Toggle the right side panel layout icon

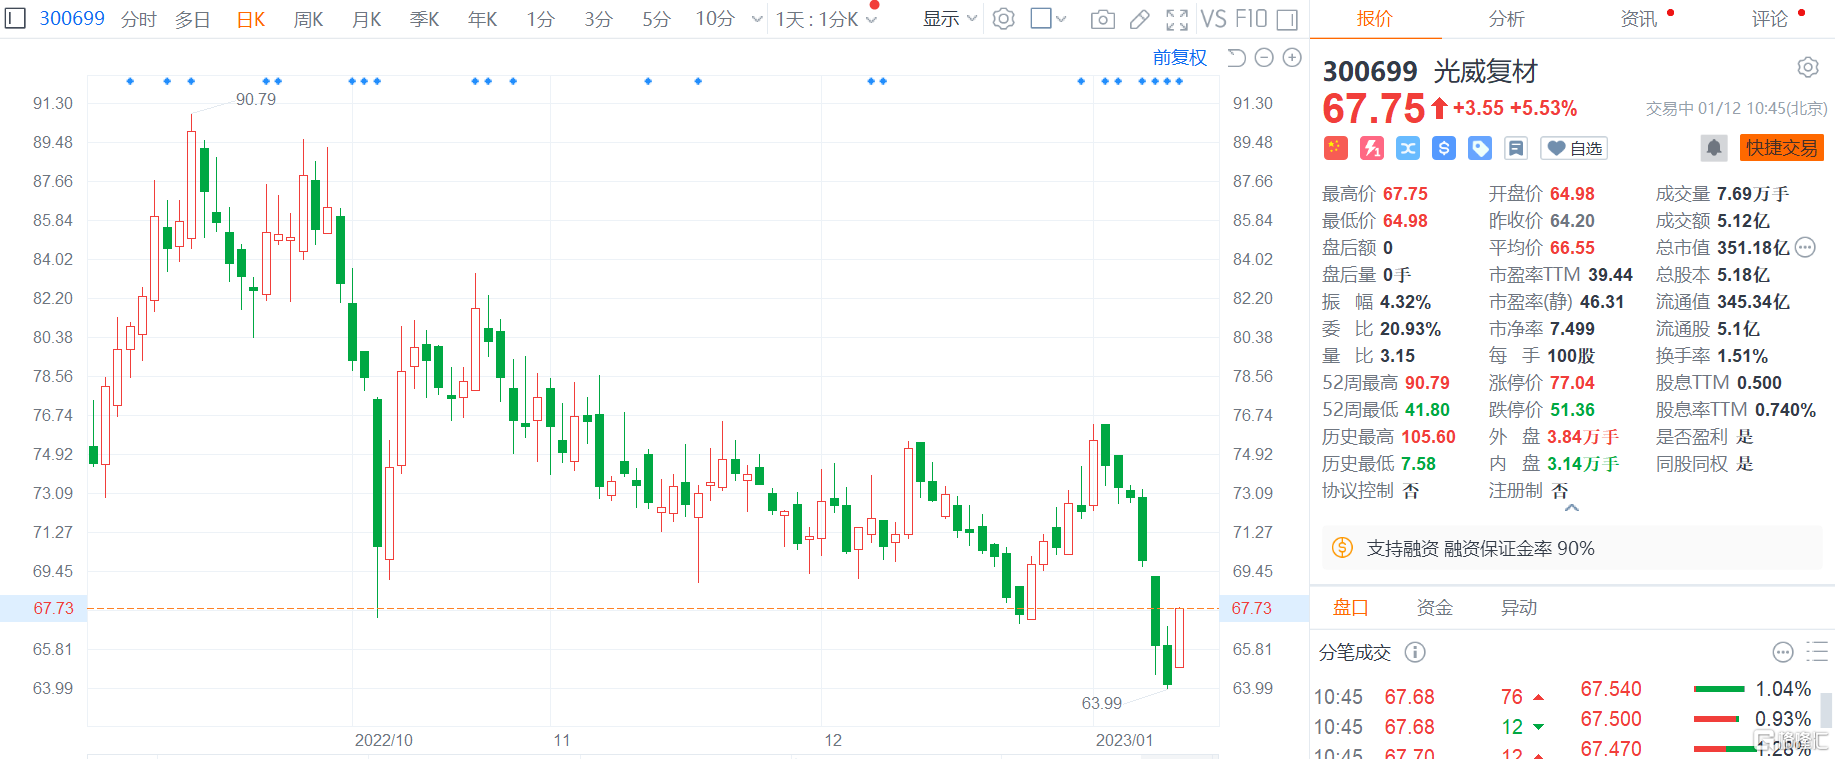pyautogui.click(x=1288, y=19)
